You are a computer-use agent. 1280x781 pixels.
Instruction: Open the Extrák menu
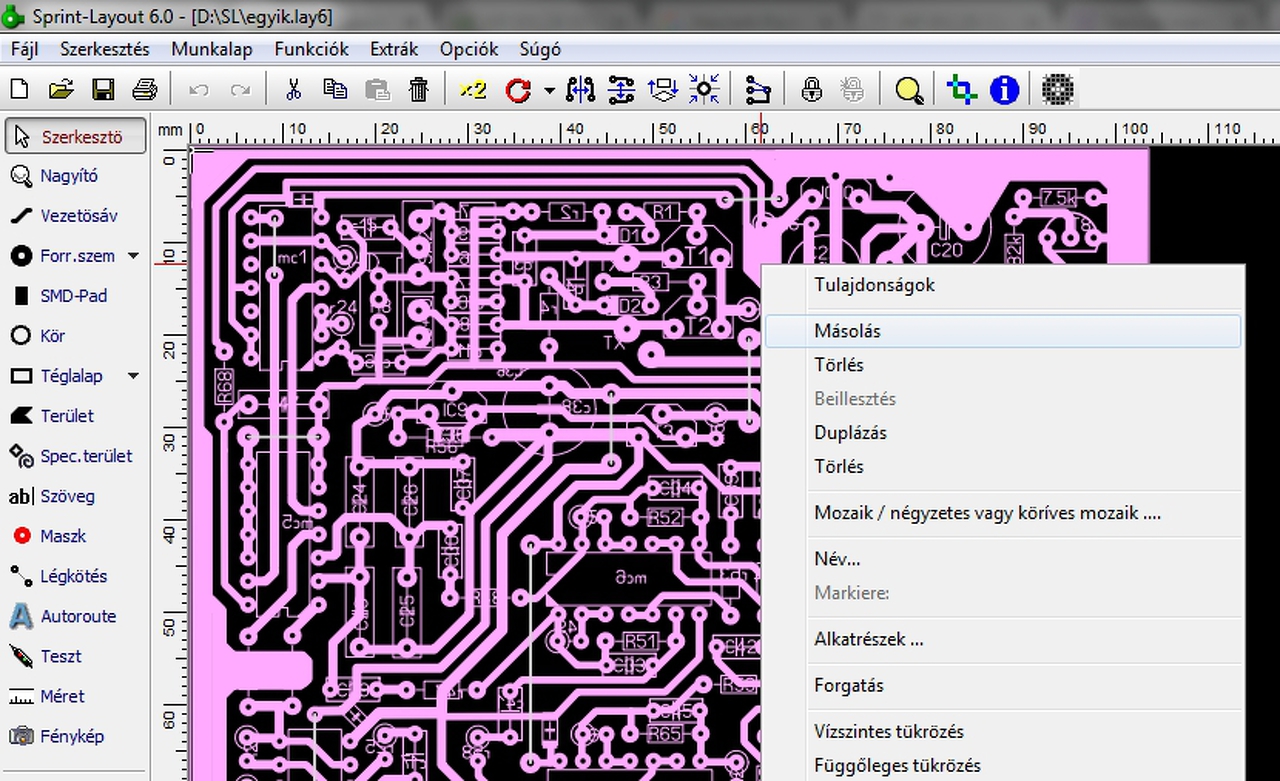pyautogui.click(x=394, y=49)
